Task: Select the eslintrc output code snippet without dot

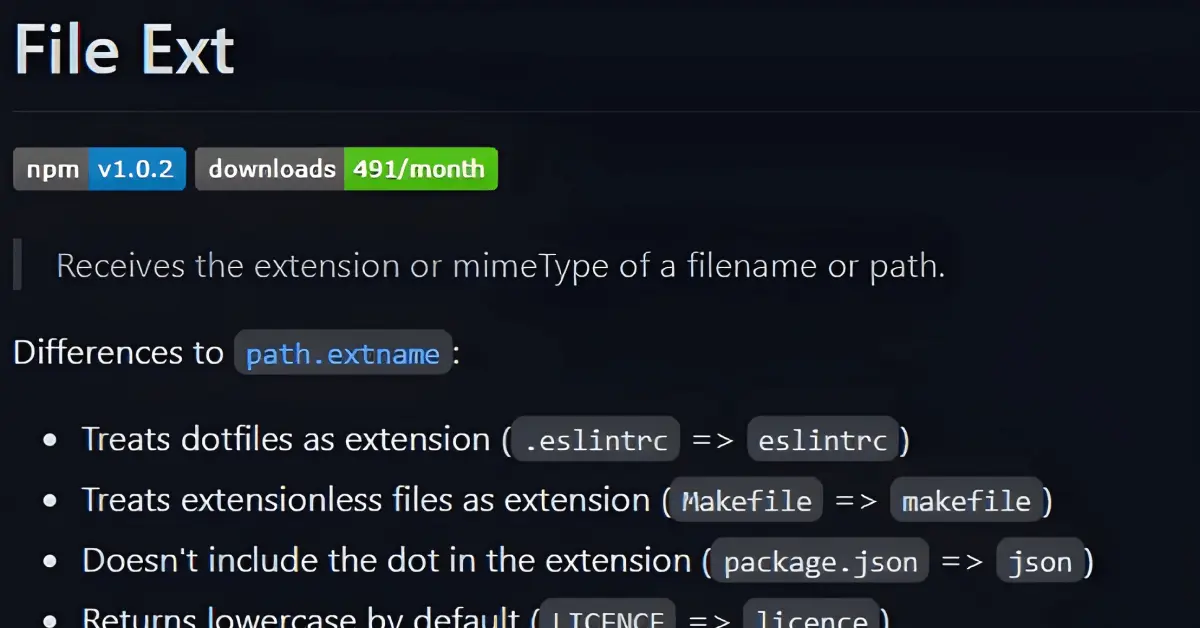Action: [x=823, y=441]
